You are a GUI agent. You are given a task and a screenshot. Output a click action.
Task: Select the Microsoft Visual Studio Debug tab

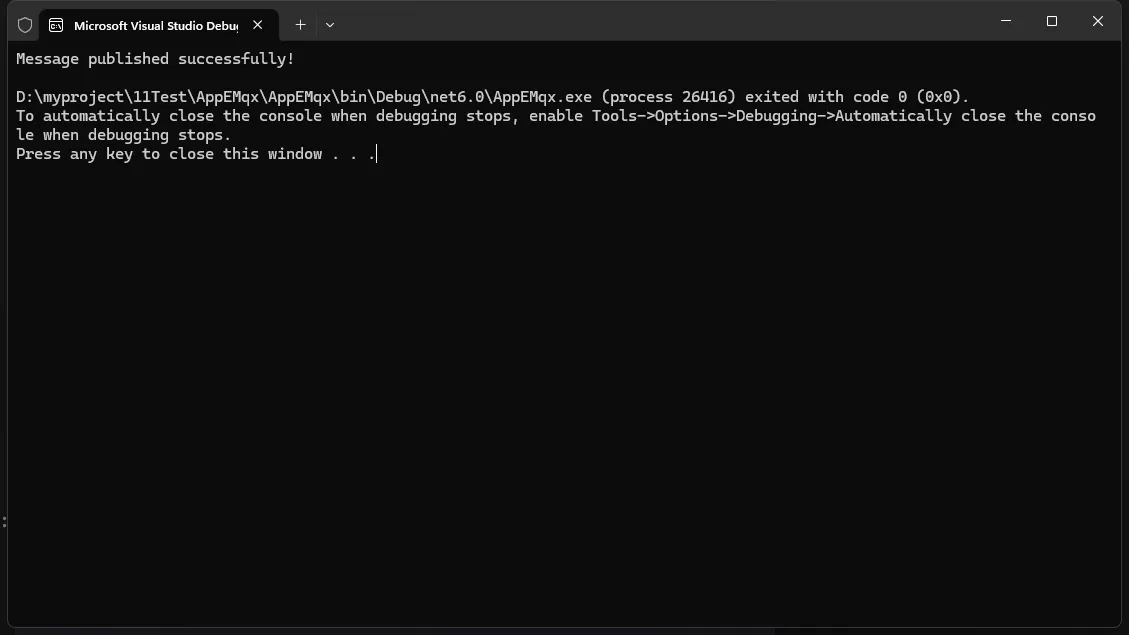click(x=155, y=25)
